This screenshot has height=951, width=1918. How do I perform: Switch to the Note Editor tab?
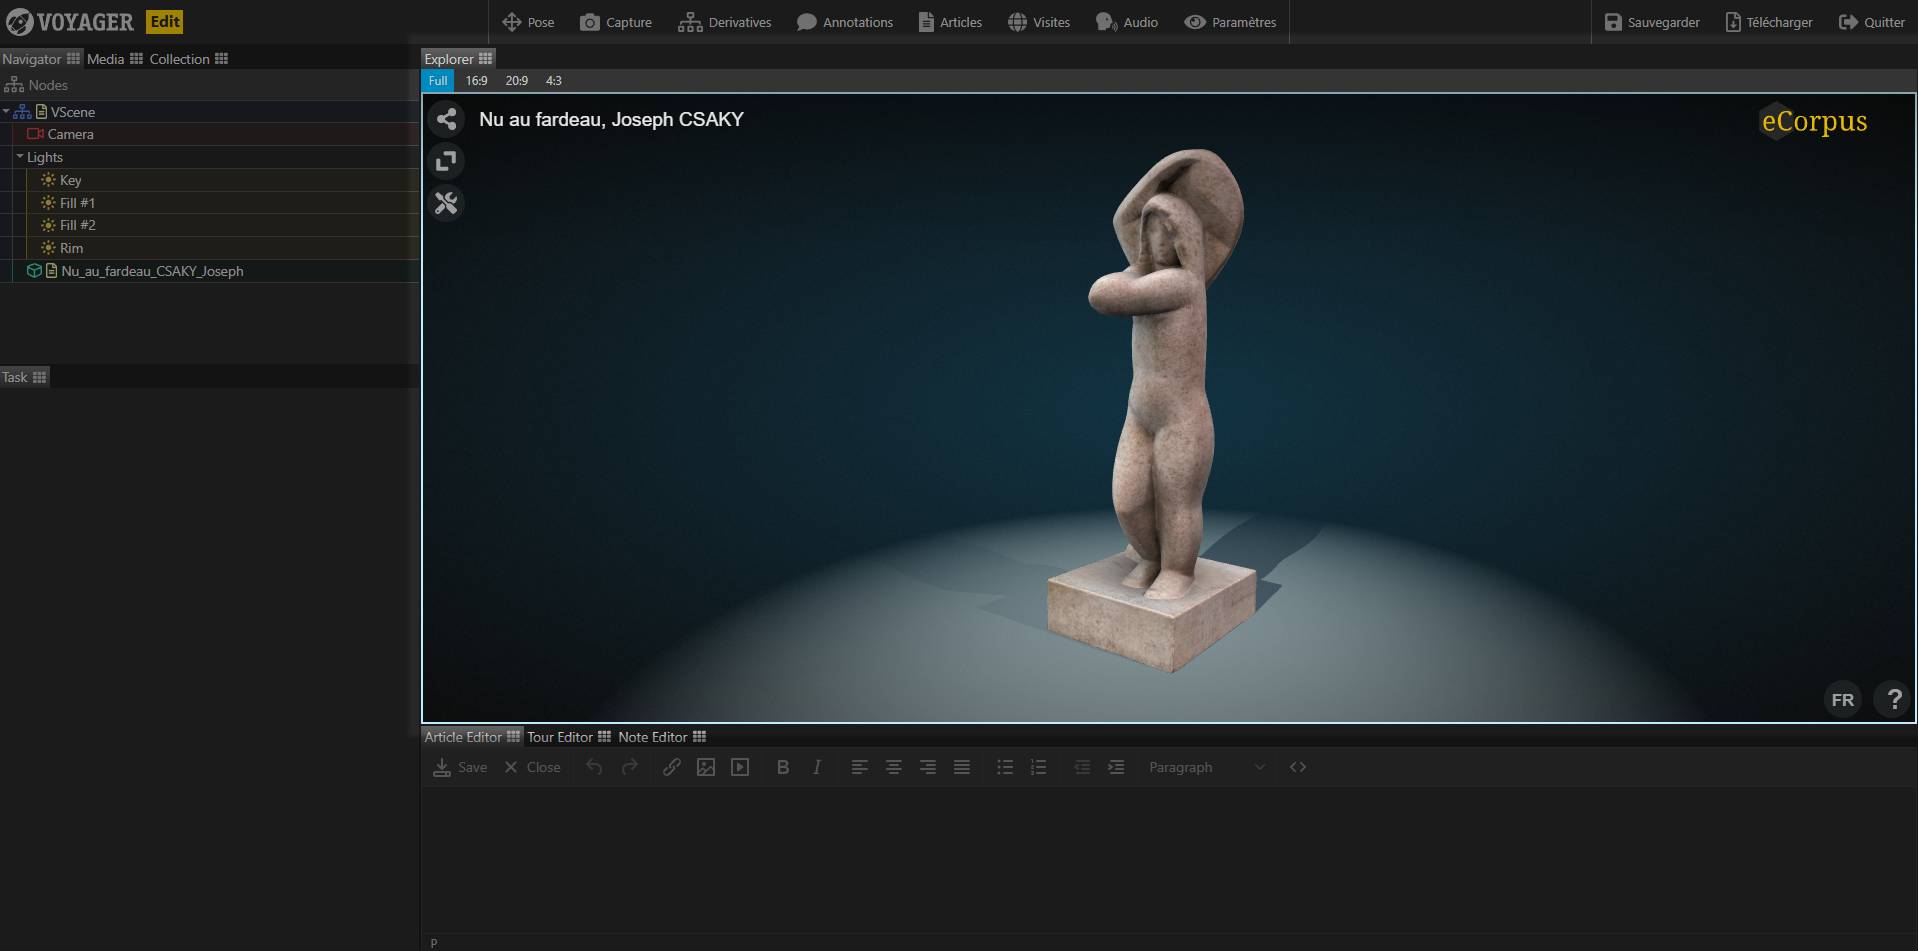click(x=661, y=737)
